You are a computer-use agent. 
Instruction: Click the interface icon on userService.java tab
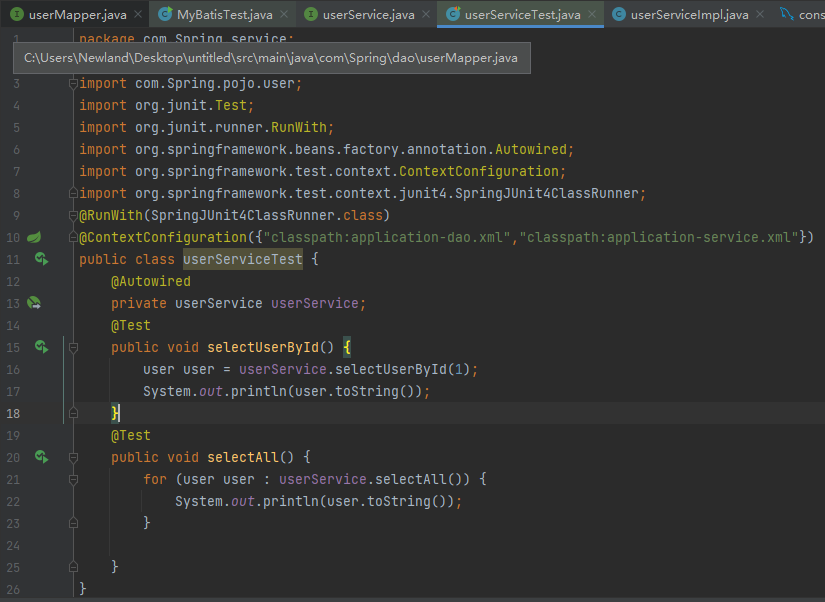tap(311, 14)
